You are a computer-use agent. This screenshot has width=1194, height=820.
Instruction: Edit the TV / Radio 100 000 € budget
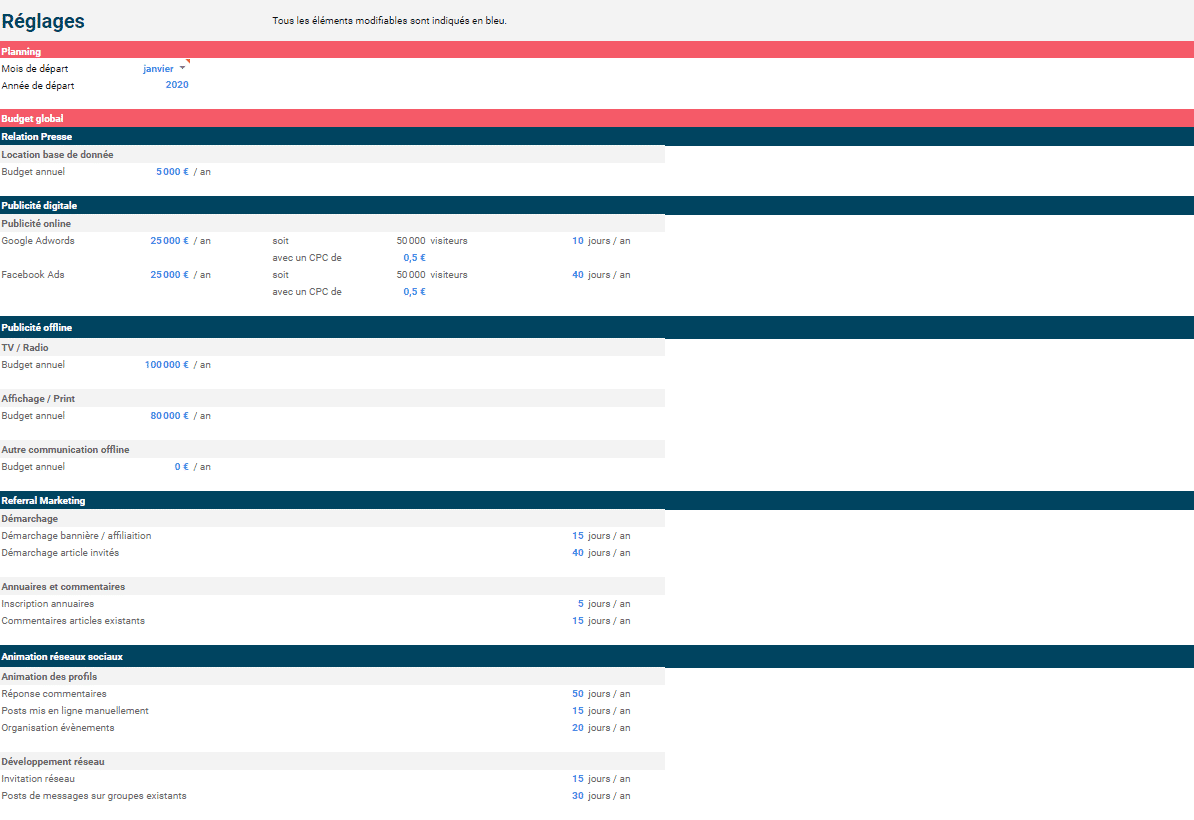[166, 365]
